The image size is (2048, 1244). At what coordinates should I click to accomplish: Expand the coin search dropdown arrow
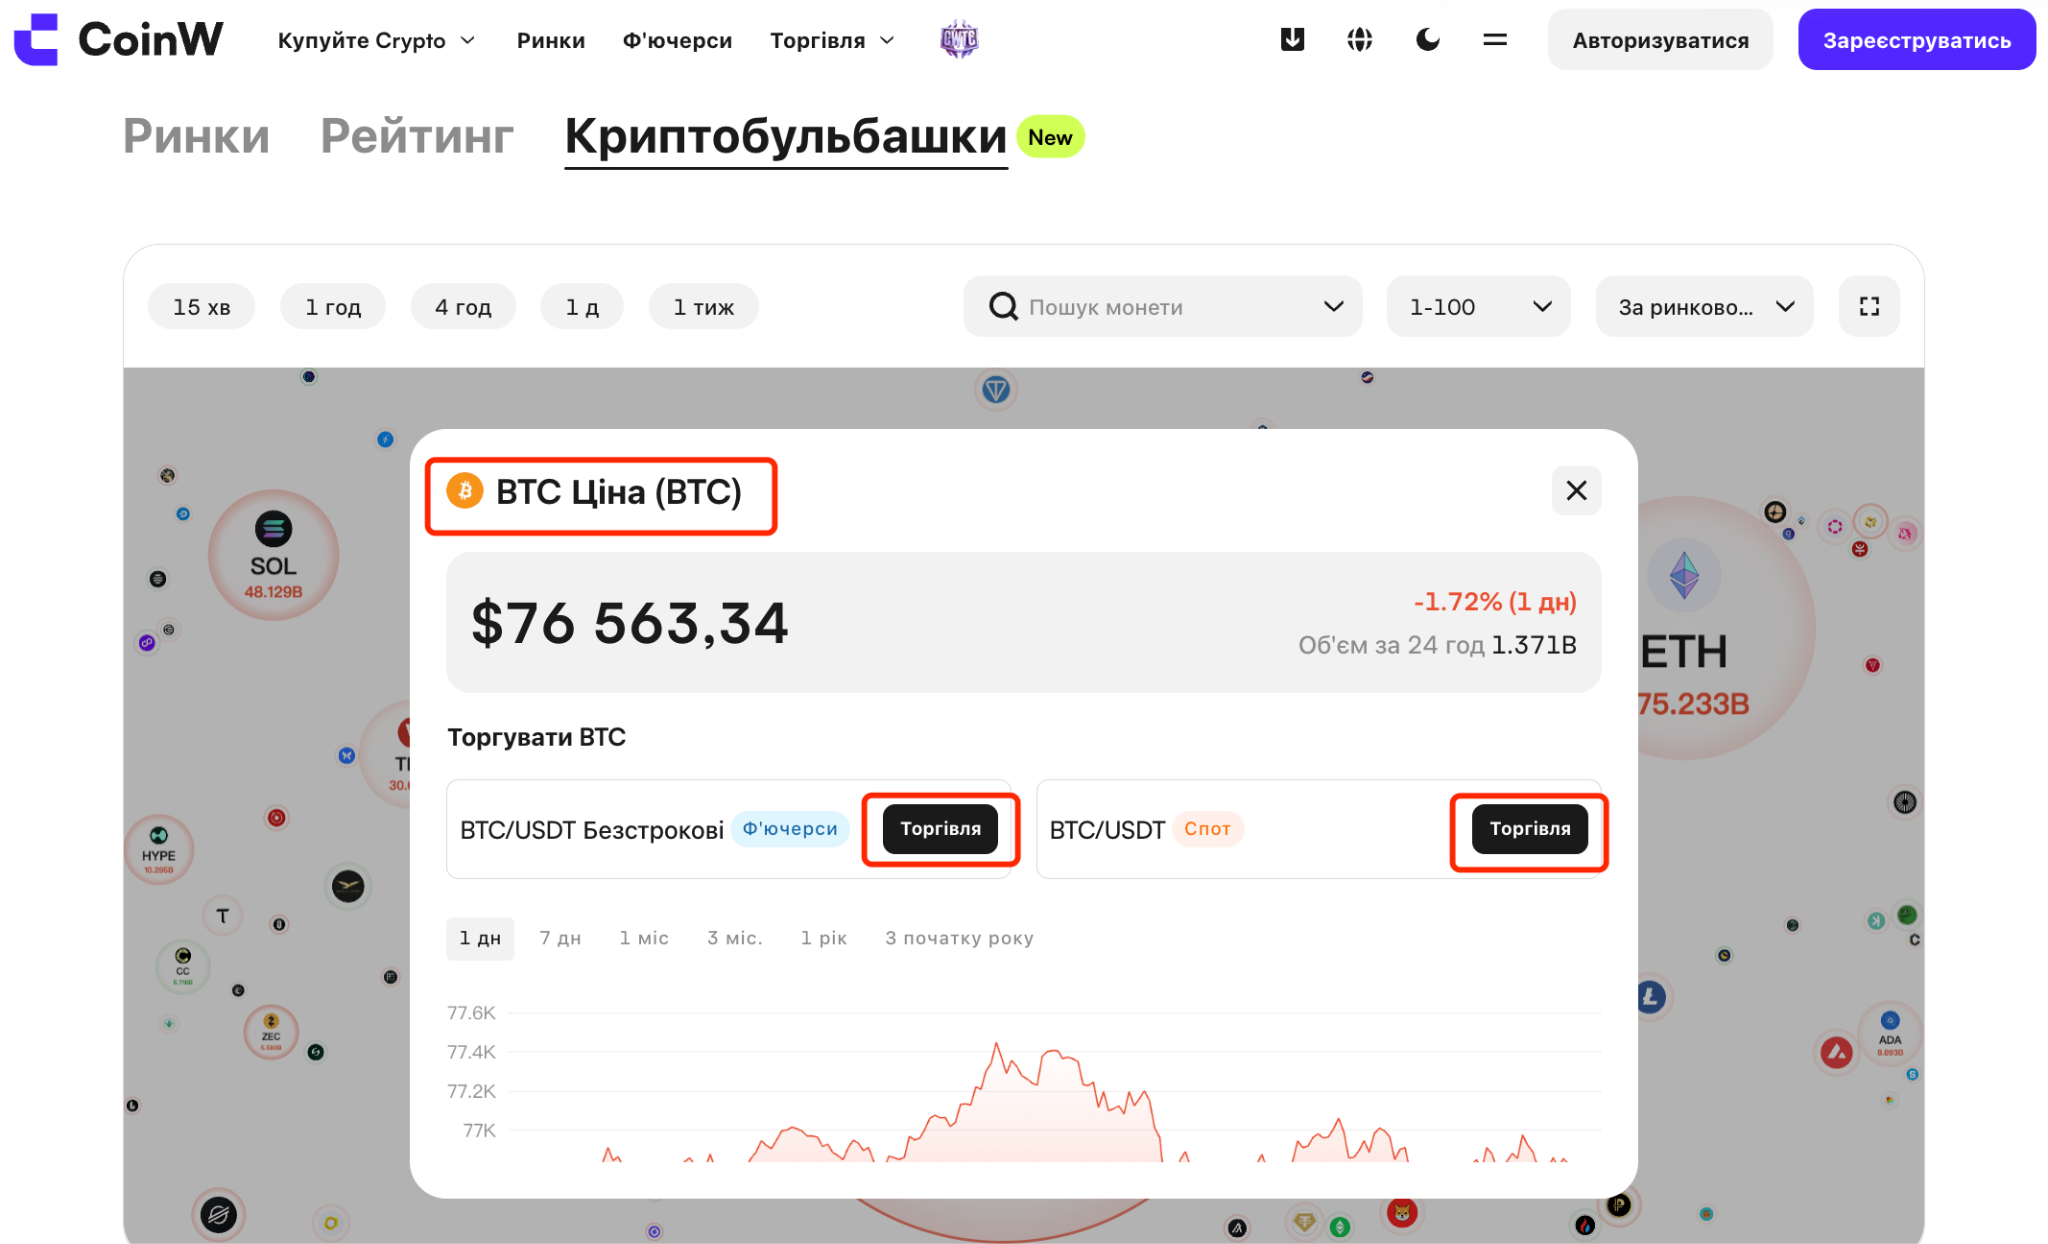[x=1333, y=306]
